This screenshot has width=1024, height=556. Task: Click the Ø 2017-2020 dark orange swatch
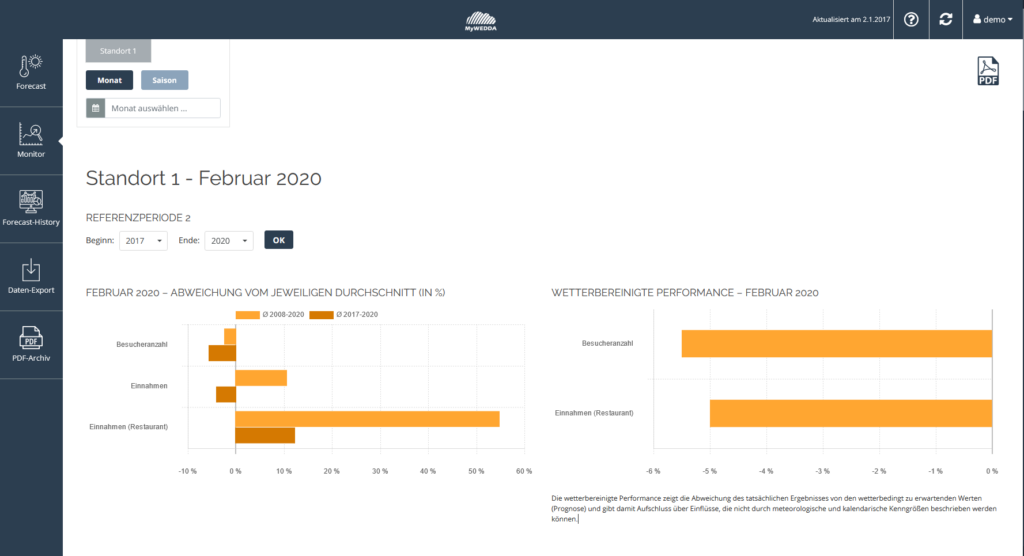click(x=321, y=315)
